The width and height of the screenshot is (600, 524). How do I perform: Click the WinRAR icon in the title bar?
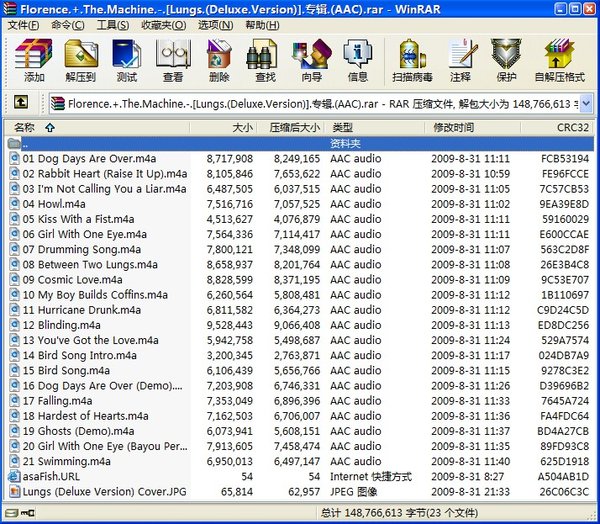10,9
